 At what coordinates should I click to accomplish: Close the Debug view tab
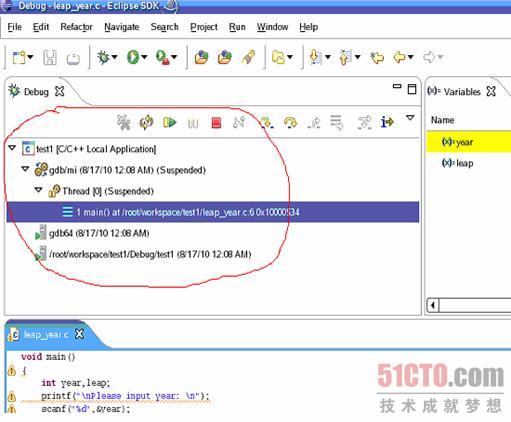tap(60, 91)
